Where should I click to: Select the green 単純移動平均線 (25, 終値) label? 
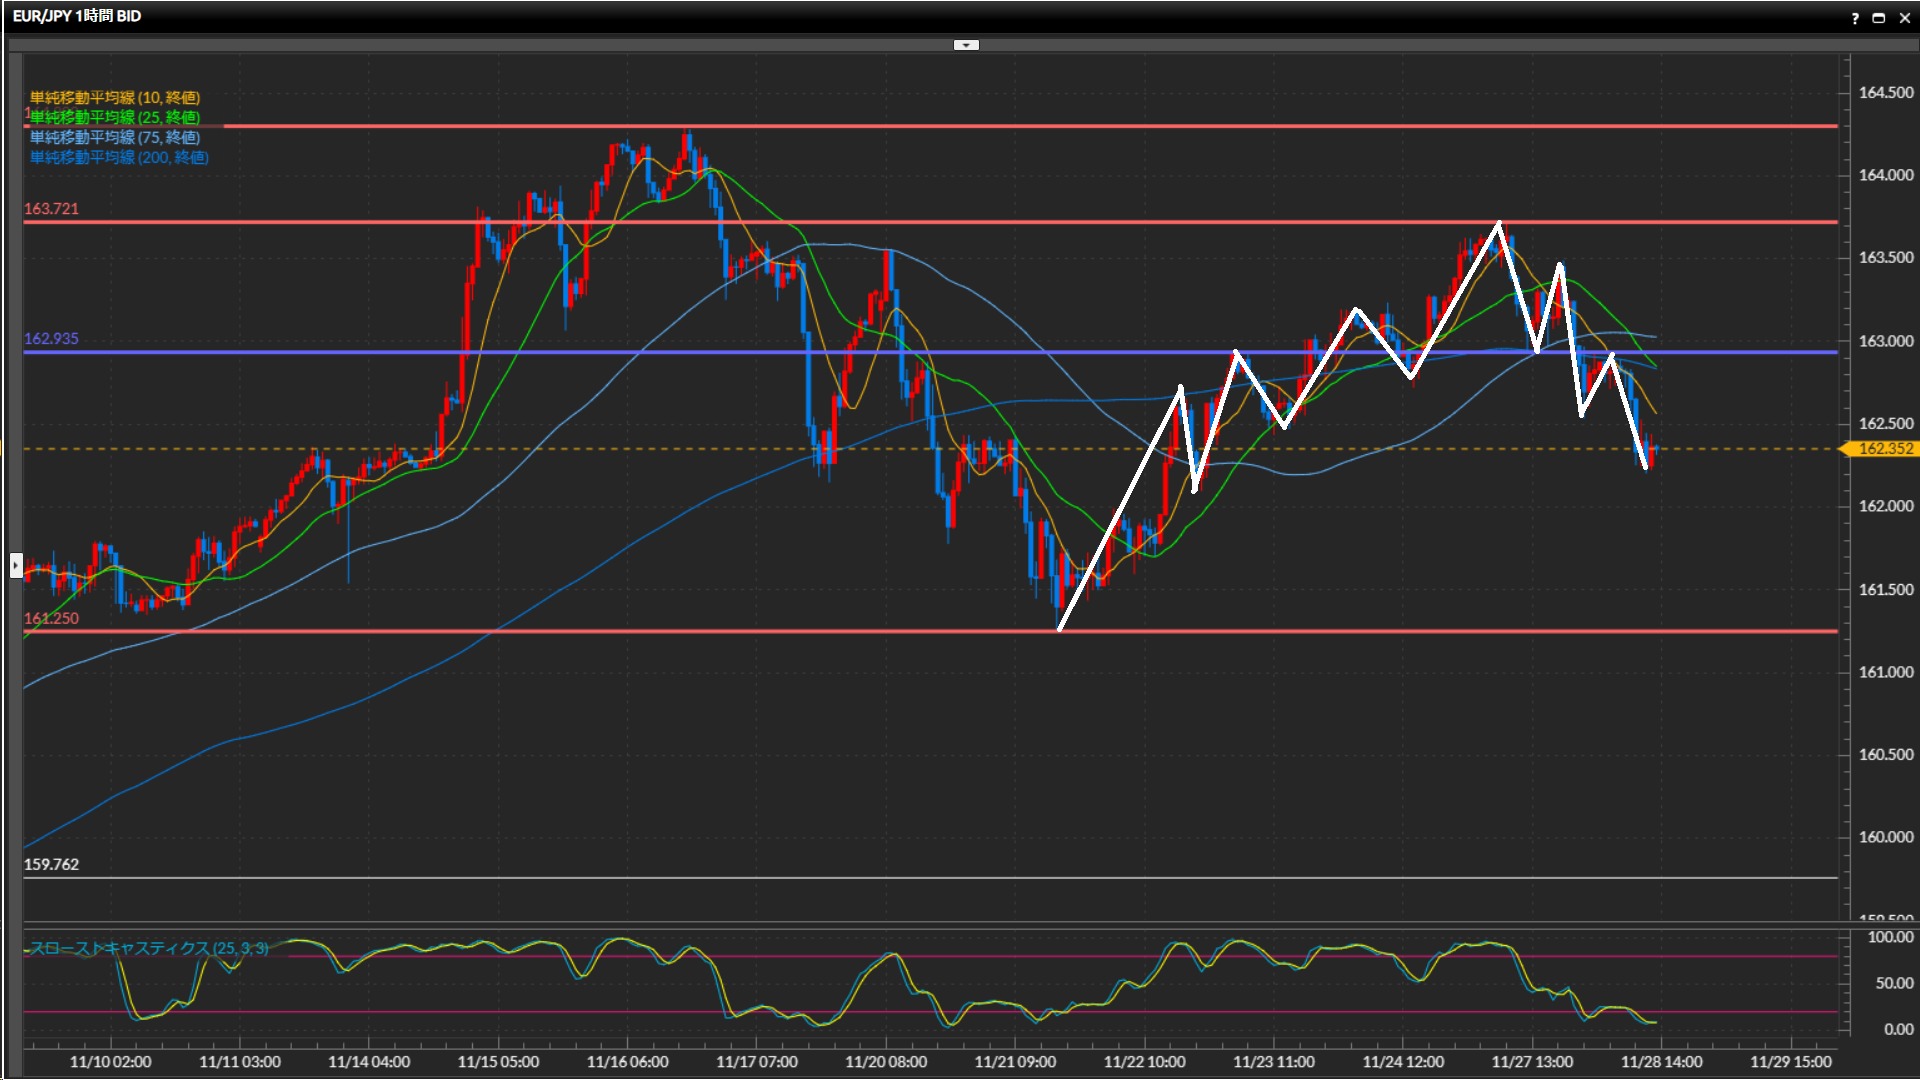pos(114,117)
